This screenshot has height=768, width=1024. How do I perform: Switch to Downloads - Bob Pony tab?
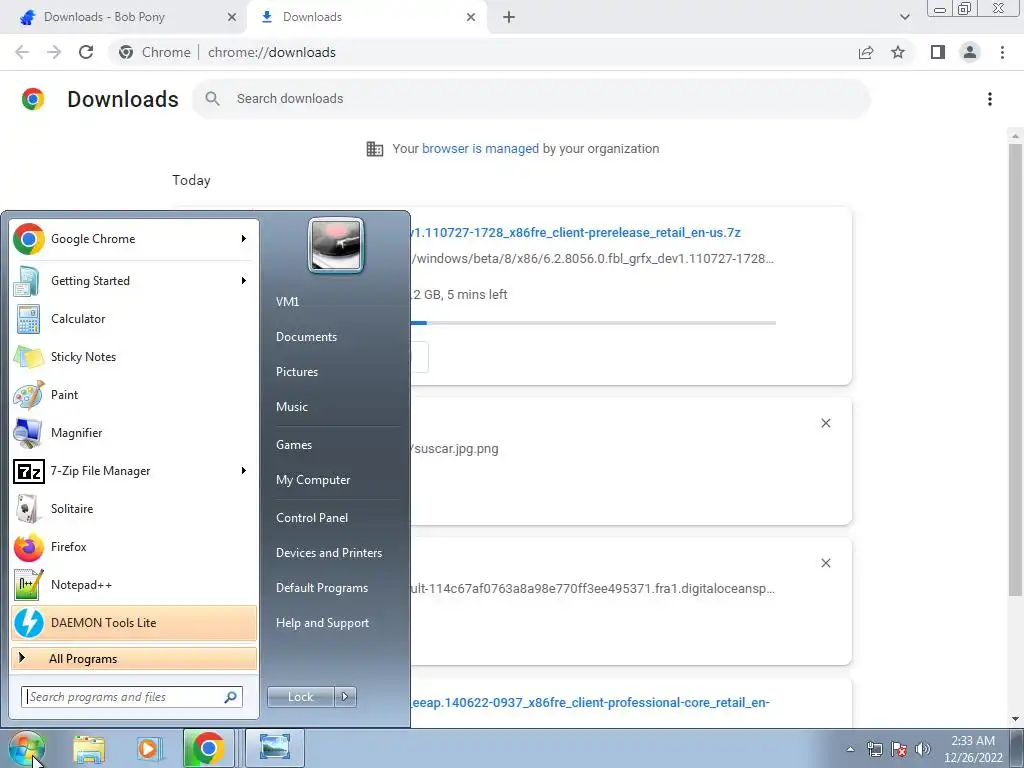pyautogui.click(x=124, y=17)
